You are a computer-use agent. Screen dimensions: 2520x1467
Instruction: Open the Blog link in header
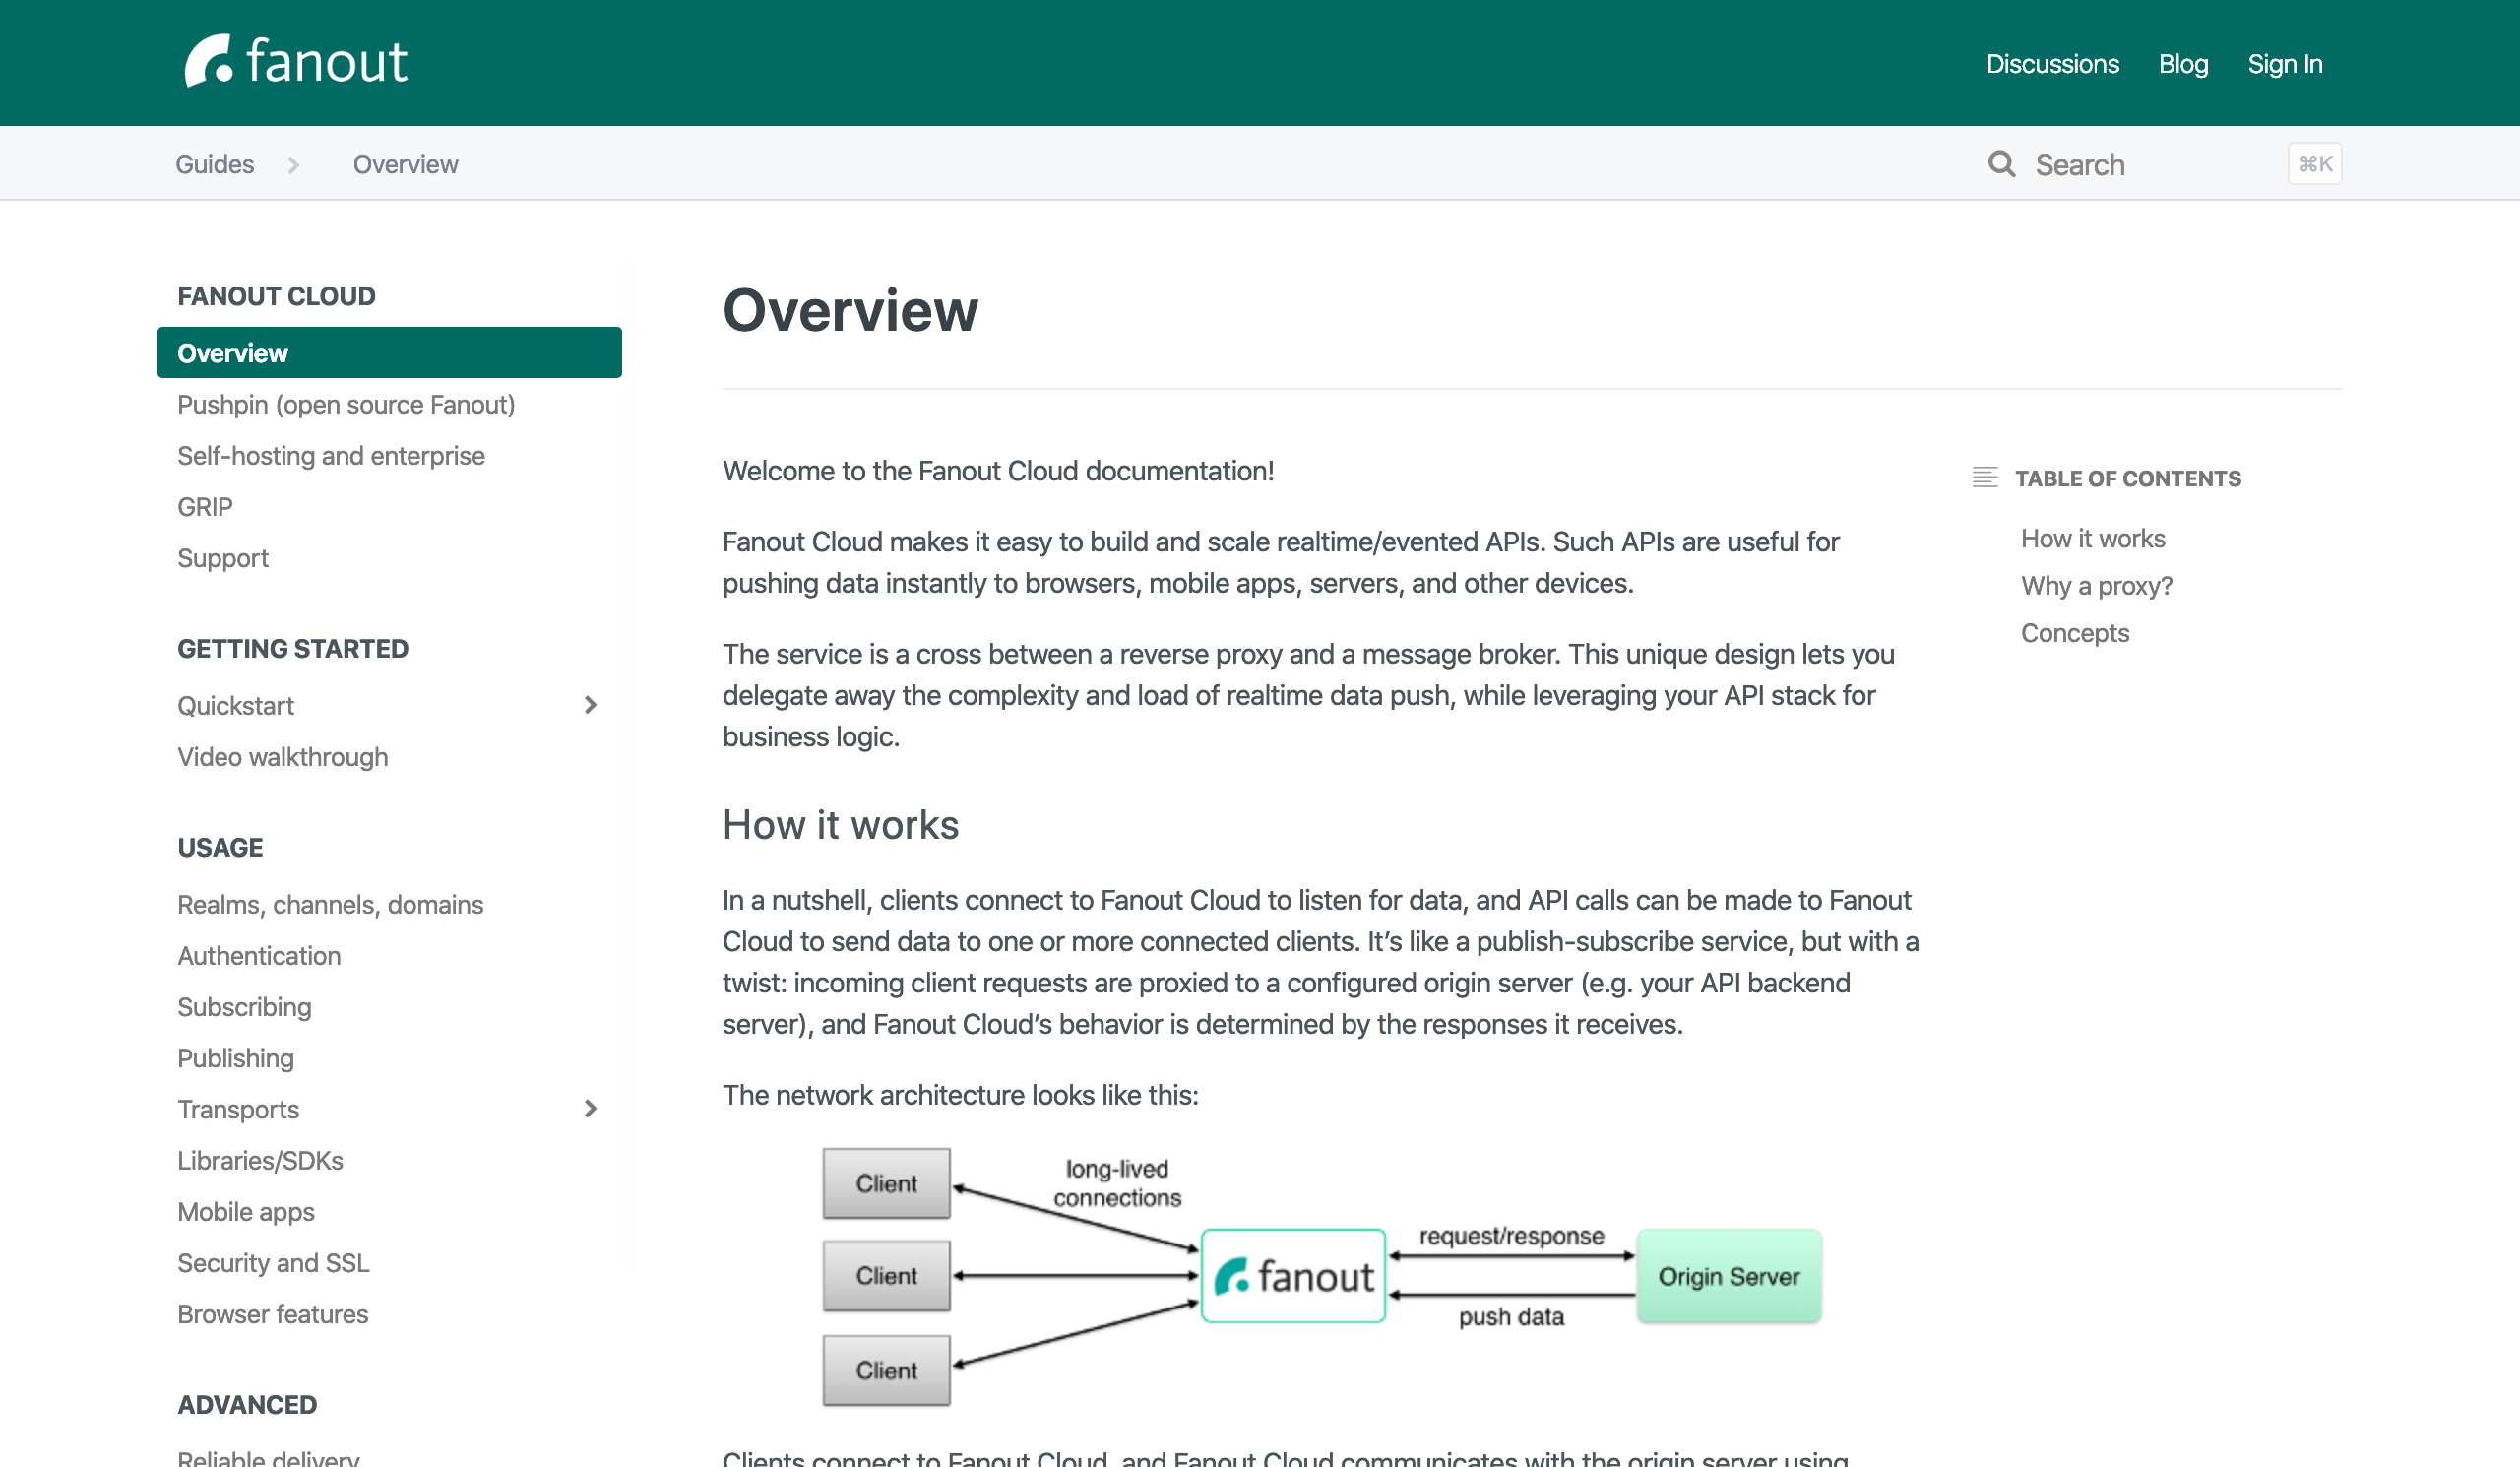click(2183, 64)
